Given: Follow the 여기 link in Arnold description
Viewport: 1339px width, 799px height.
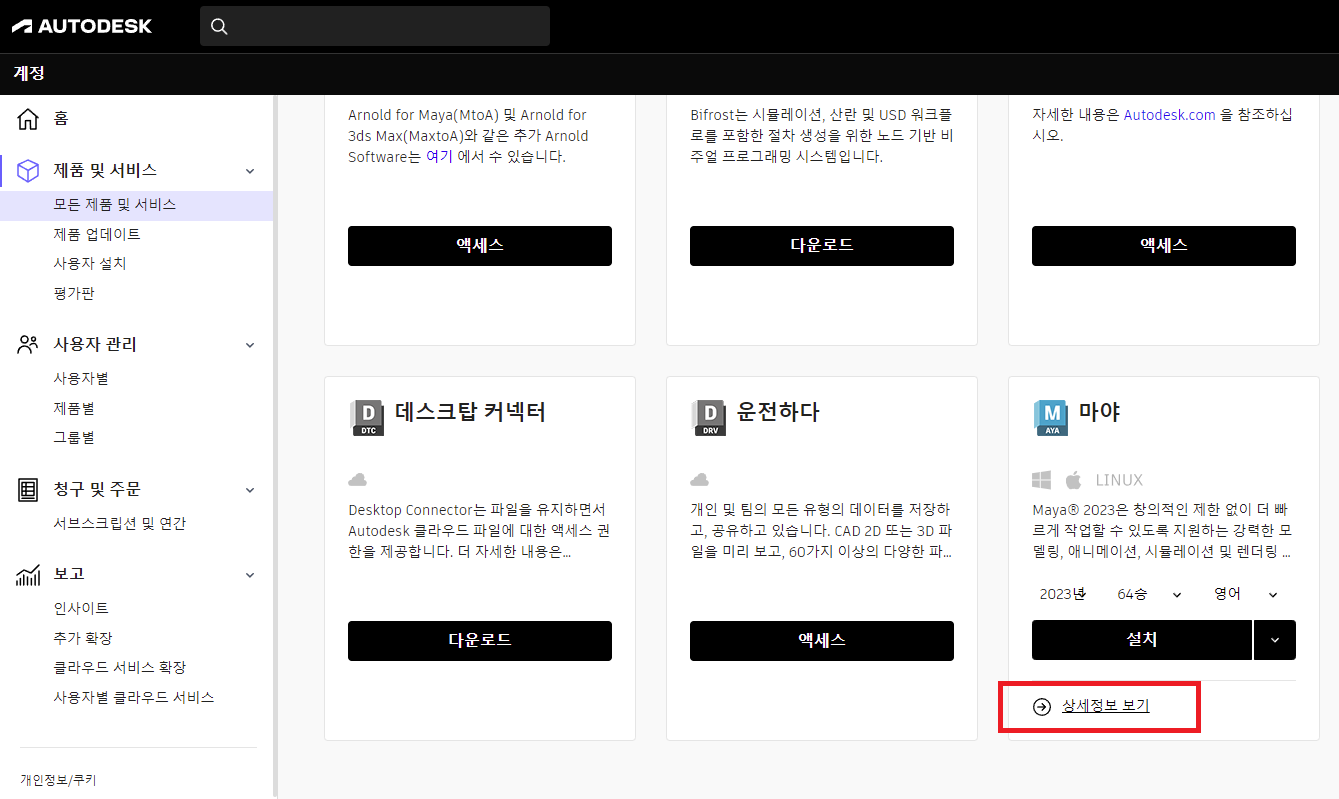Looking at the screenshot, I should tap(439, 157).
